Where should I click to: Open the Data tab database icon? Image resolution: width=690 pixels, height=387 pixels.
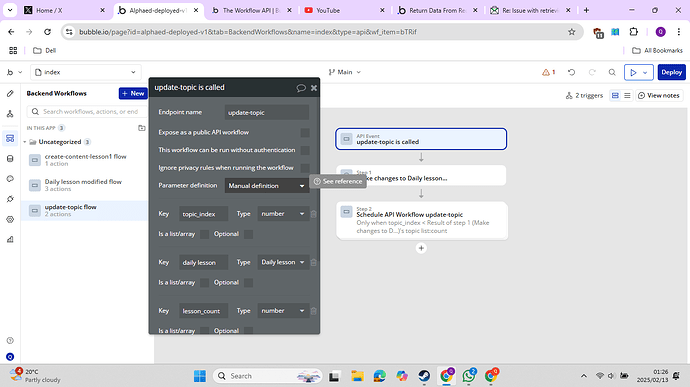click(x=10, y=158)
